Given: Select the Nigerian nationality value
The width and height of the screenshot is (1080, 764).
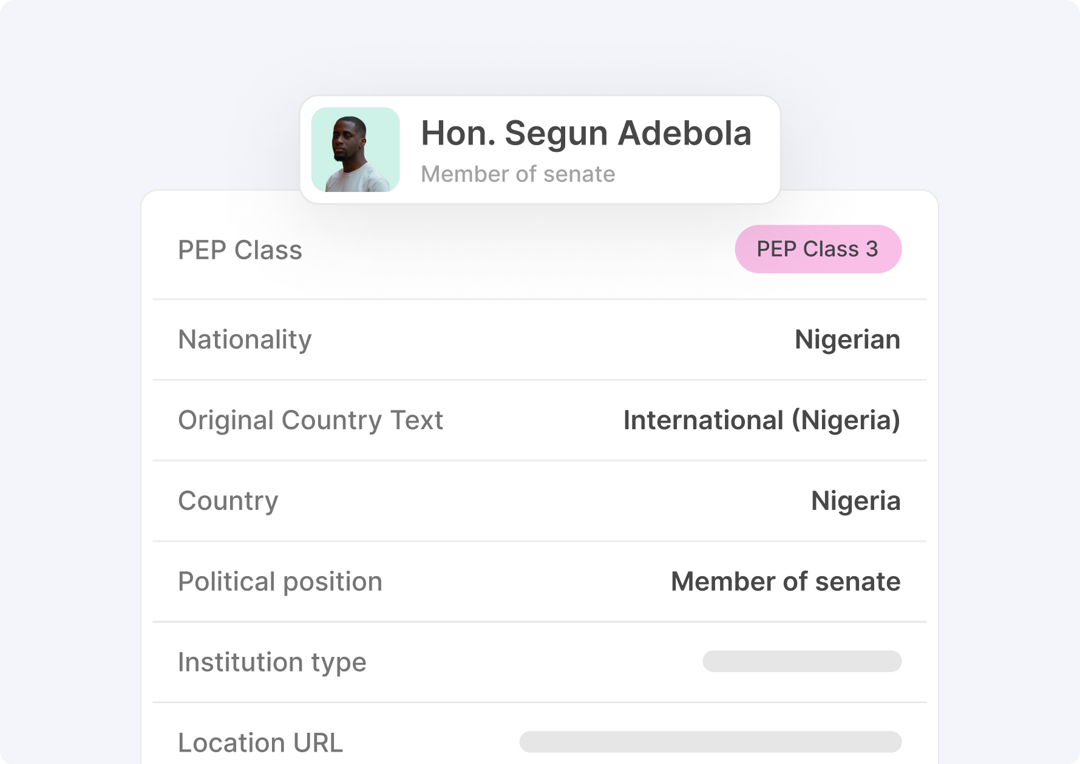Looking at the screenshot, I should click(x=847, y=340).
